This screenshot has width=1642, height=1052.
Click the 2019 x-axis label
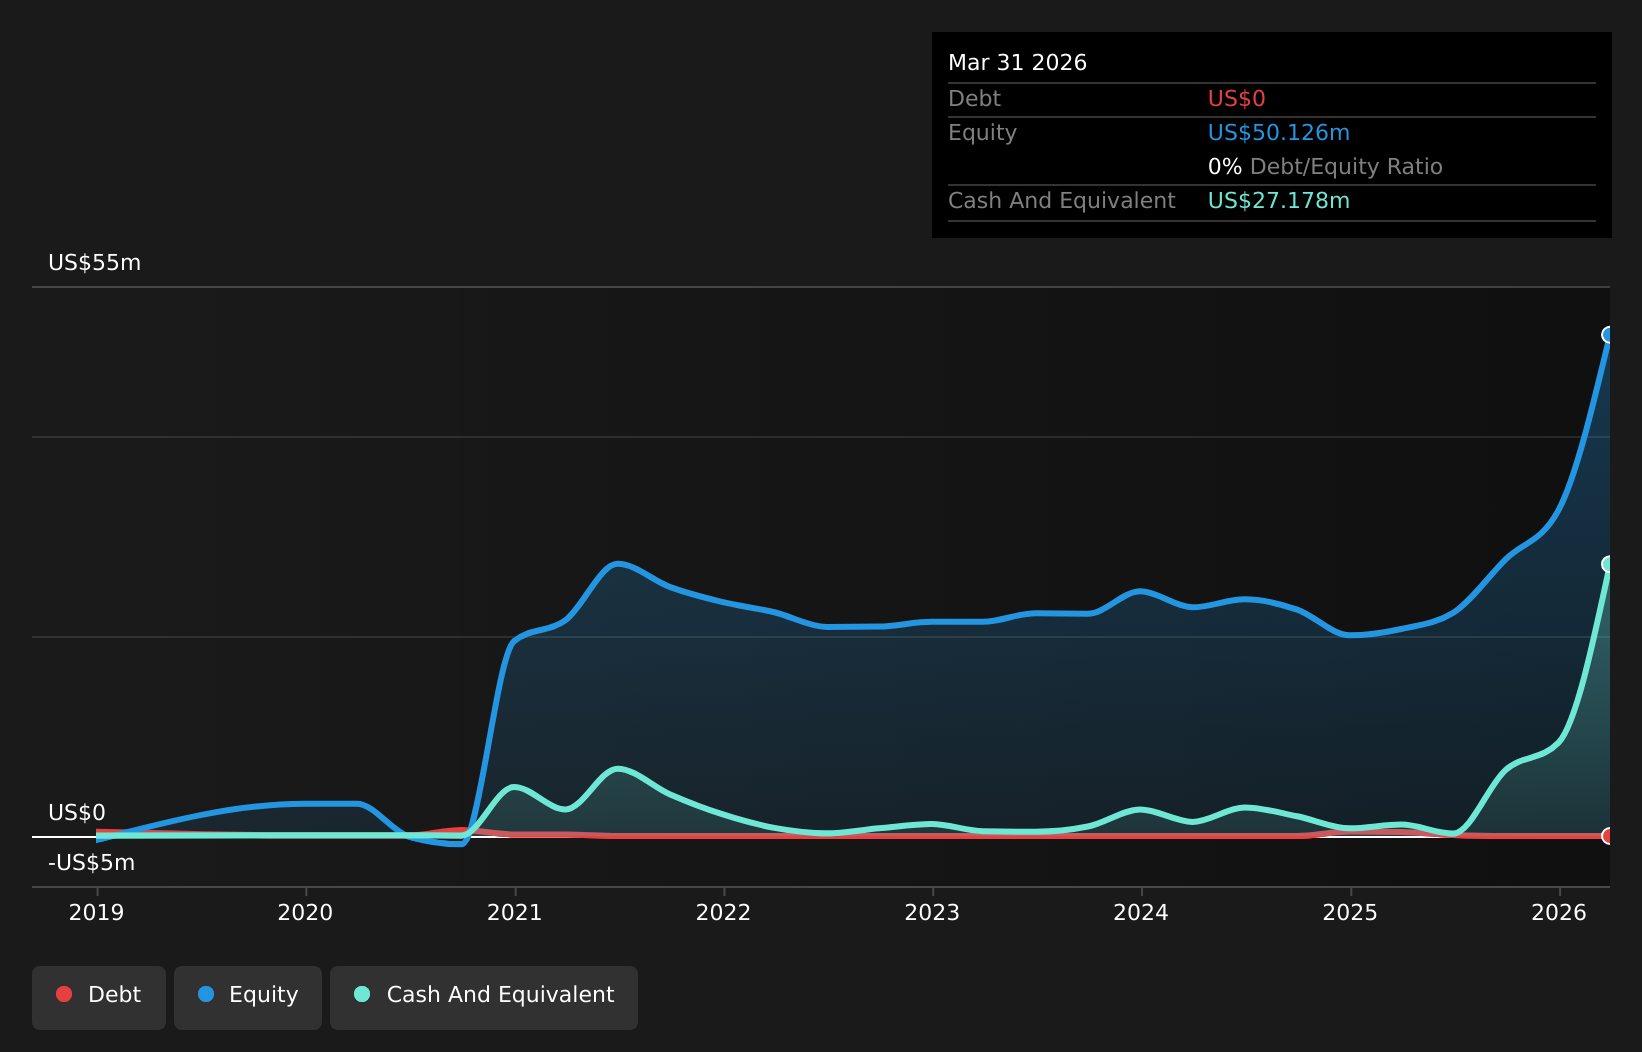coord(97,912)
